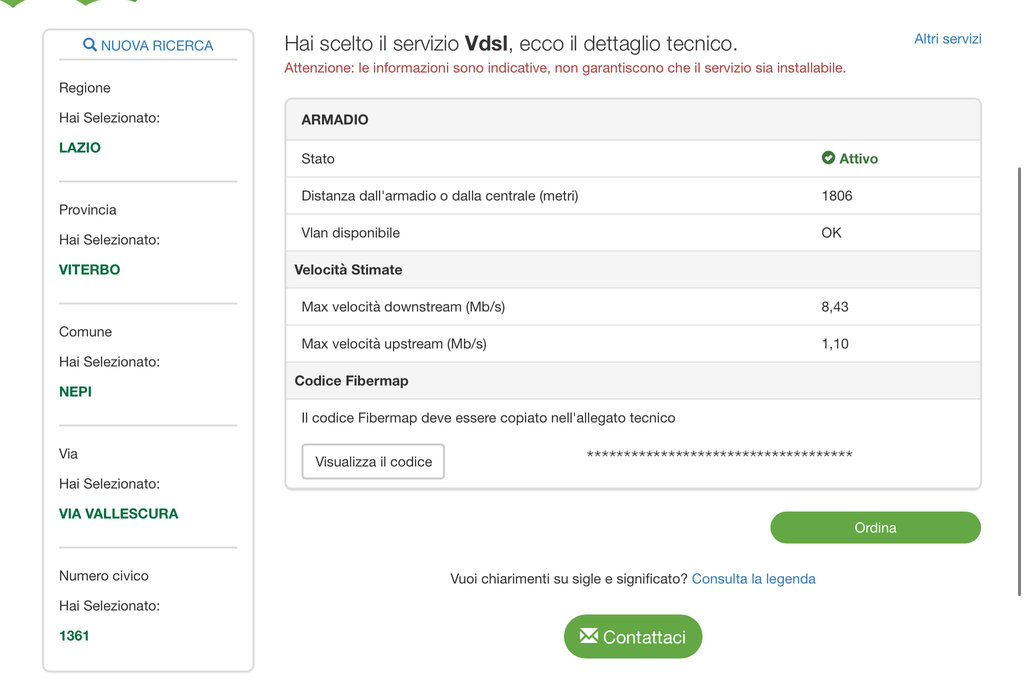Click the Velocità Stimate section header
This screenshot has height=692, width=1024.
[348, 269]
